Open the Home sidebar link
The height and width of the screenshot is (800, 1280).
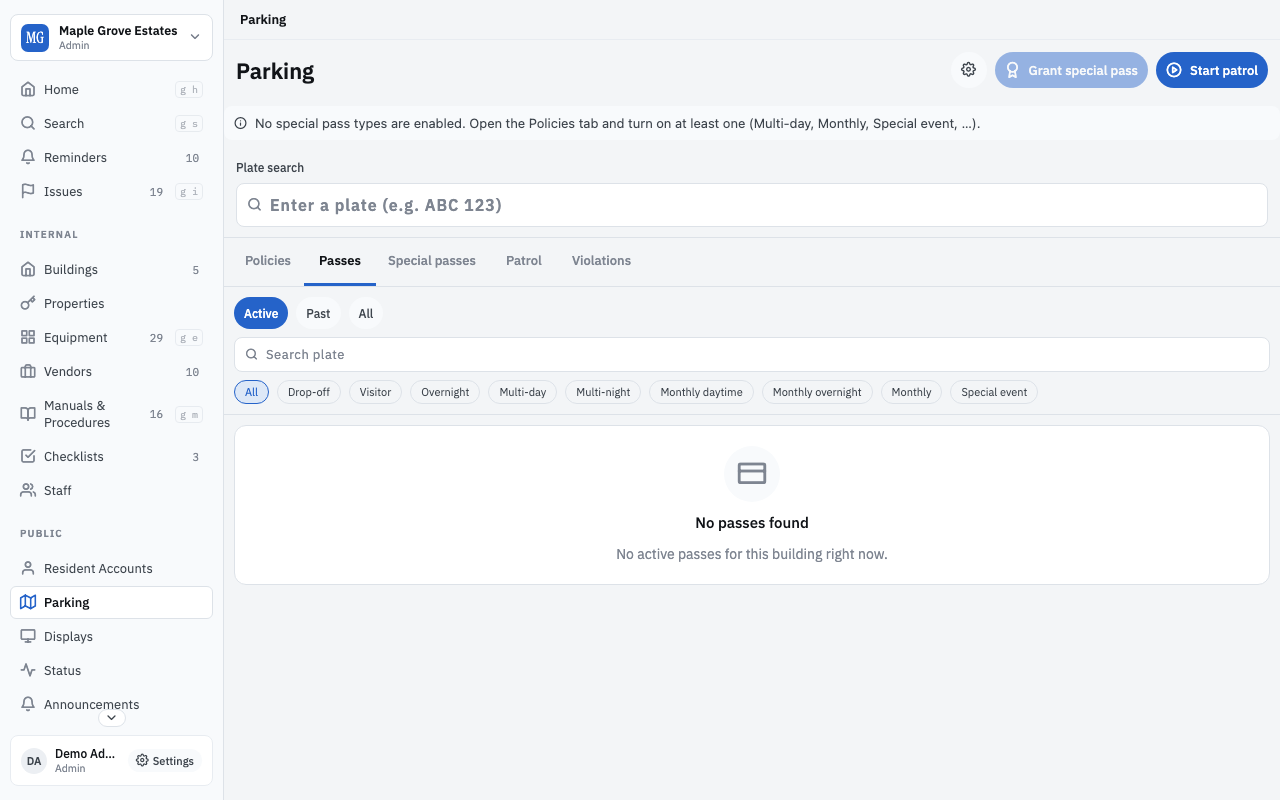111,89
